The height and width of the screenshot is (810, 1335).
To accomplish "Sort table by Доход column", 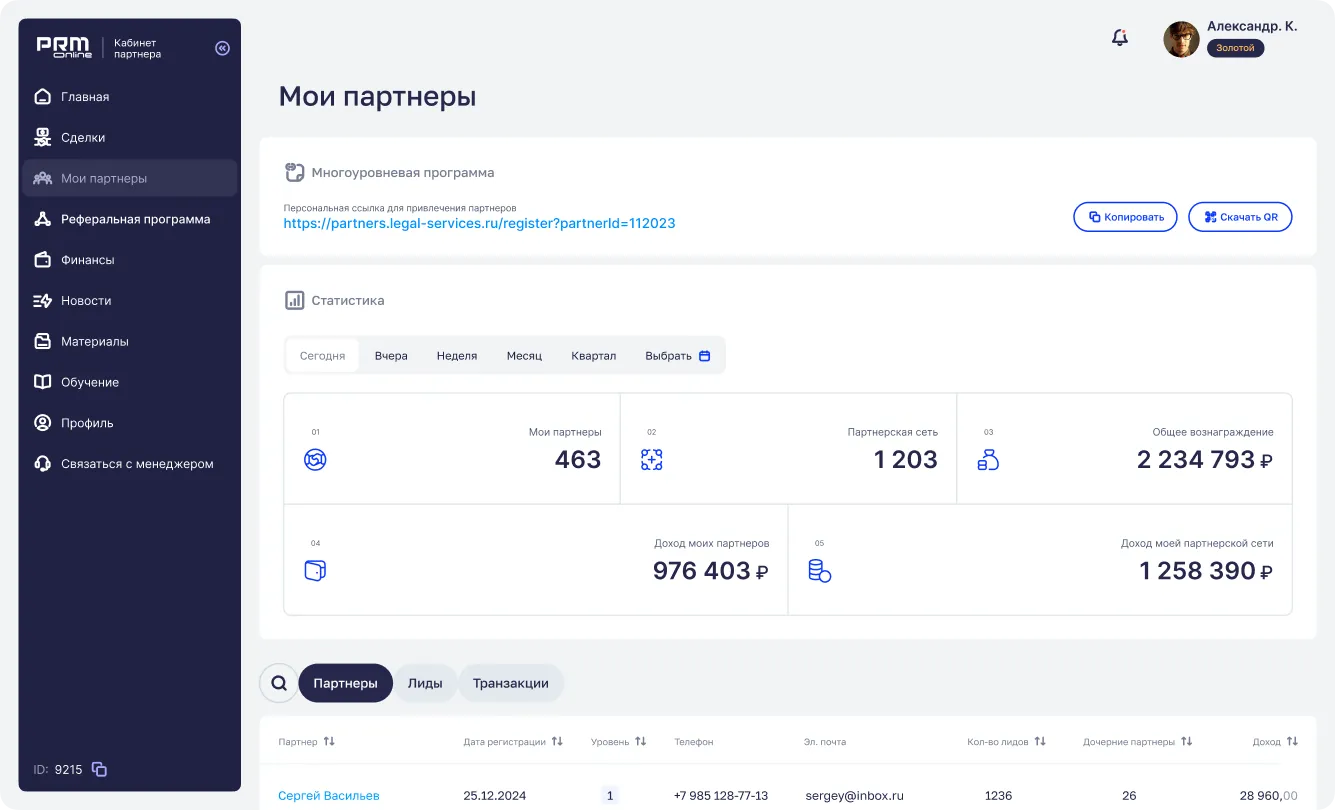I will [1292, 741].
